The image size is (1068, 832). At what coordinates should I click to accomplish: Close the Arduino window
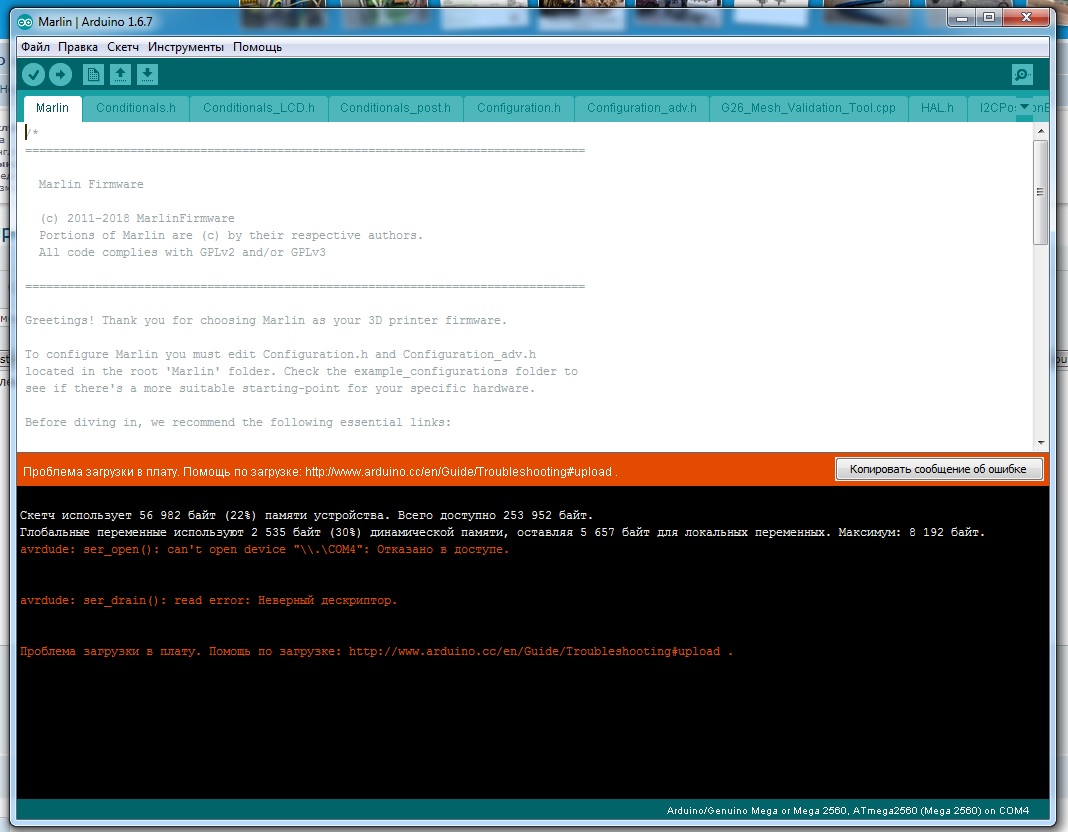(1026, 18)
